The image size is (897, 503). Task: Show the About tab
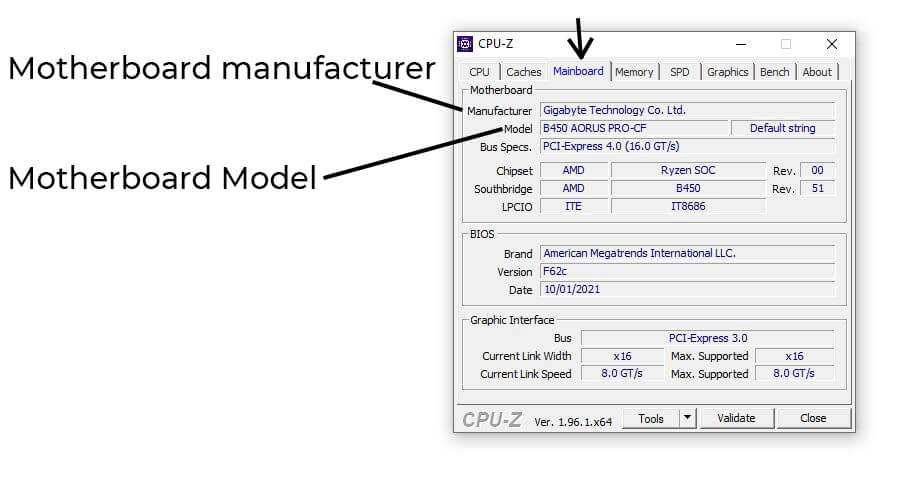tap(817, 72)
